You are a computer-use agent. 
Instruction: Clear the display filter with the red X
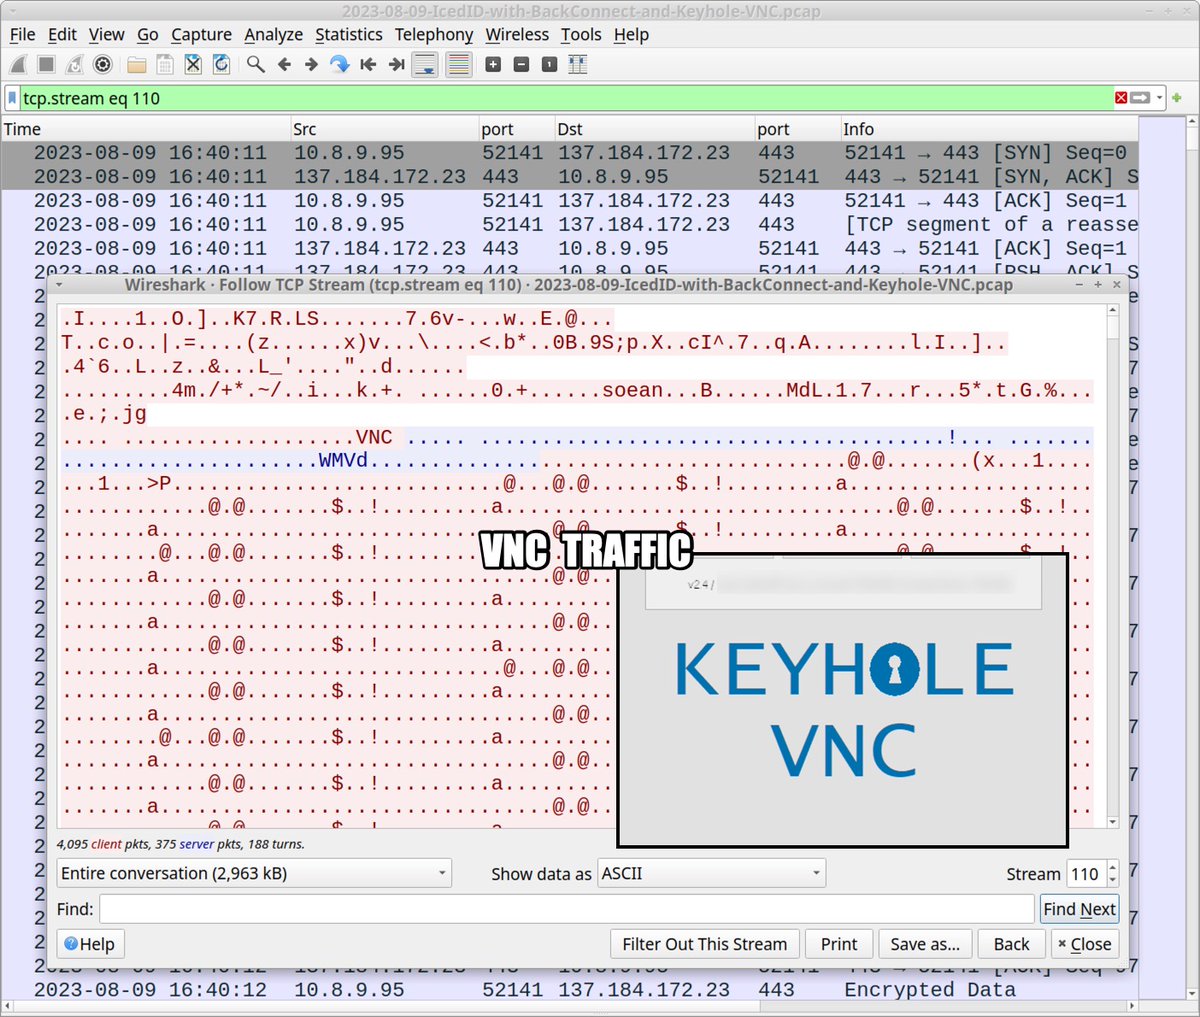(1119, 98)
